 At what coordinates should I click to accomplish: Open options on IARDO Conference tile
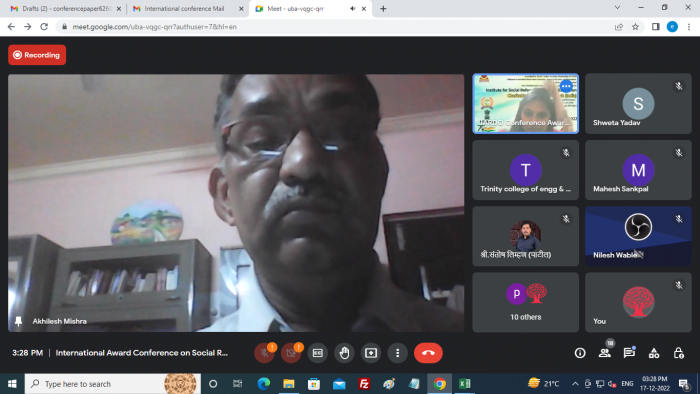click(566, 86)
